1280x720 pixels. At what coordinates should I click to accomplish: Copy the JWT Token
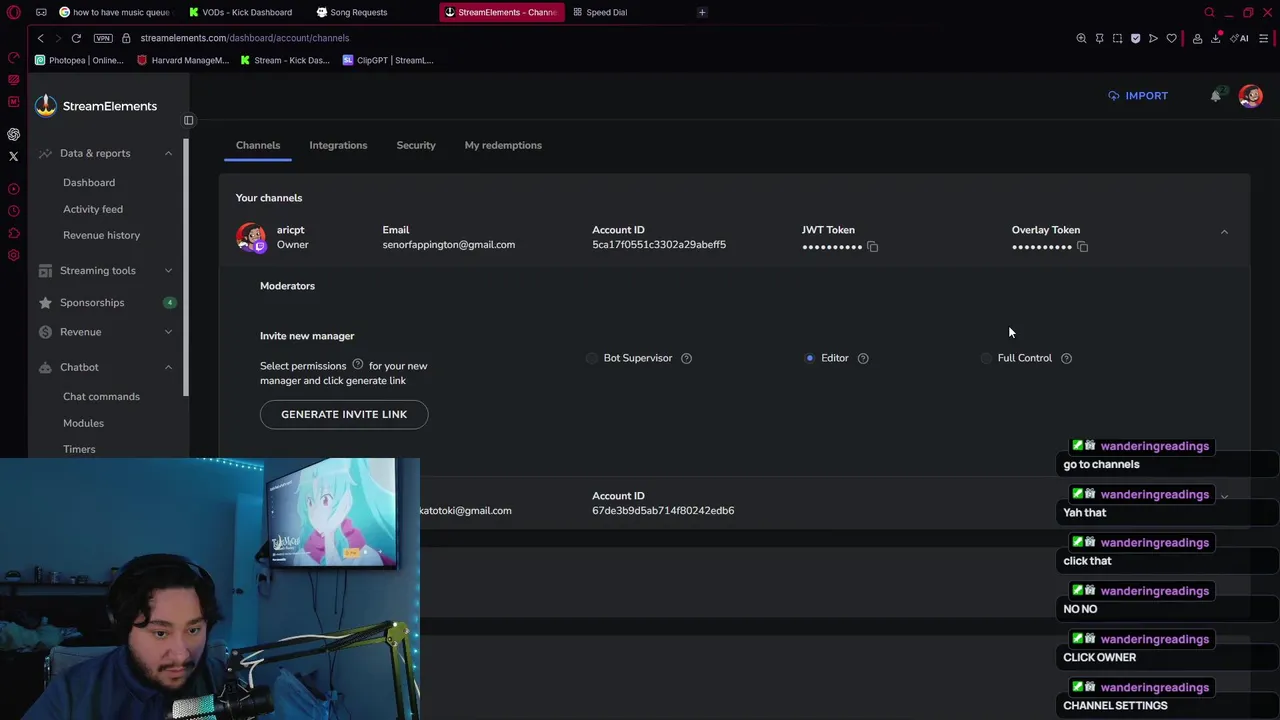872,246
